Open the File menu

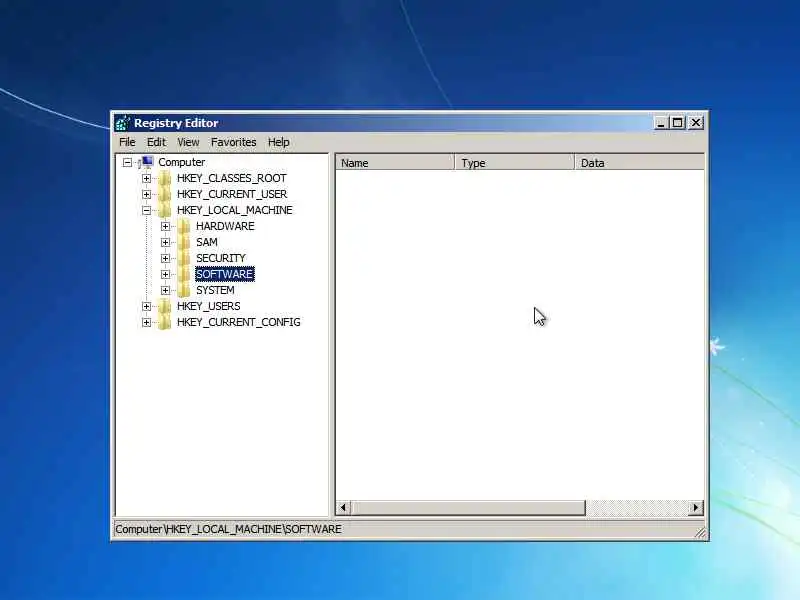[127, 142]
